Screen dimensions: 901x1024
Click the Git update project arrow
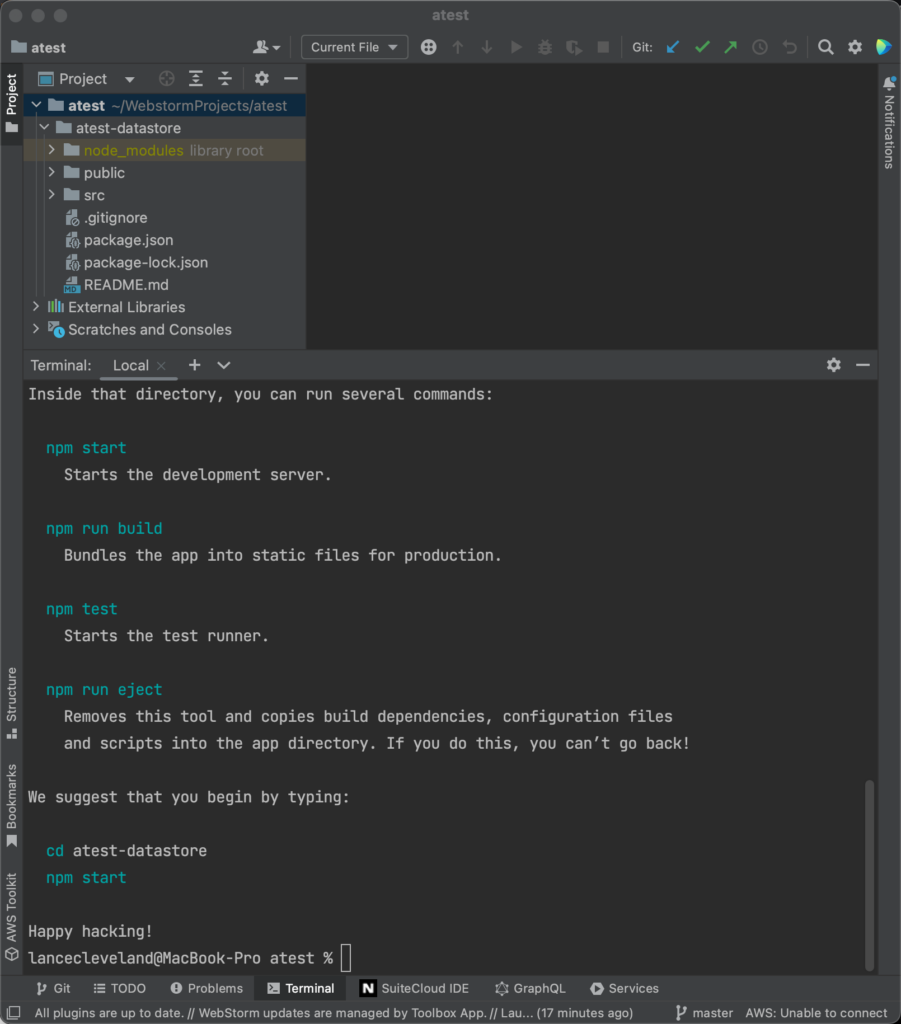pyautogui.click(x=673, y=47)
